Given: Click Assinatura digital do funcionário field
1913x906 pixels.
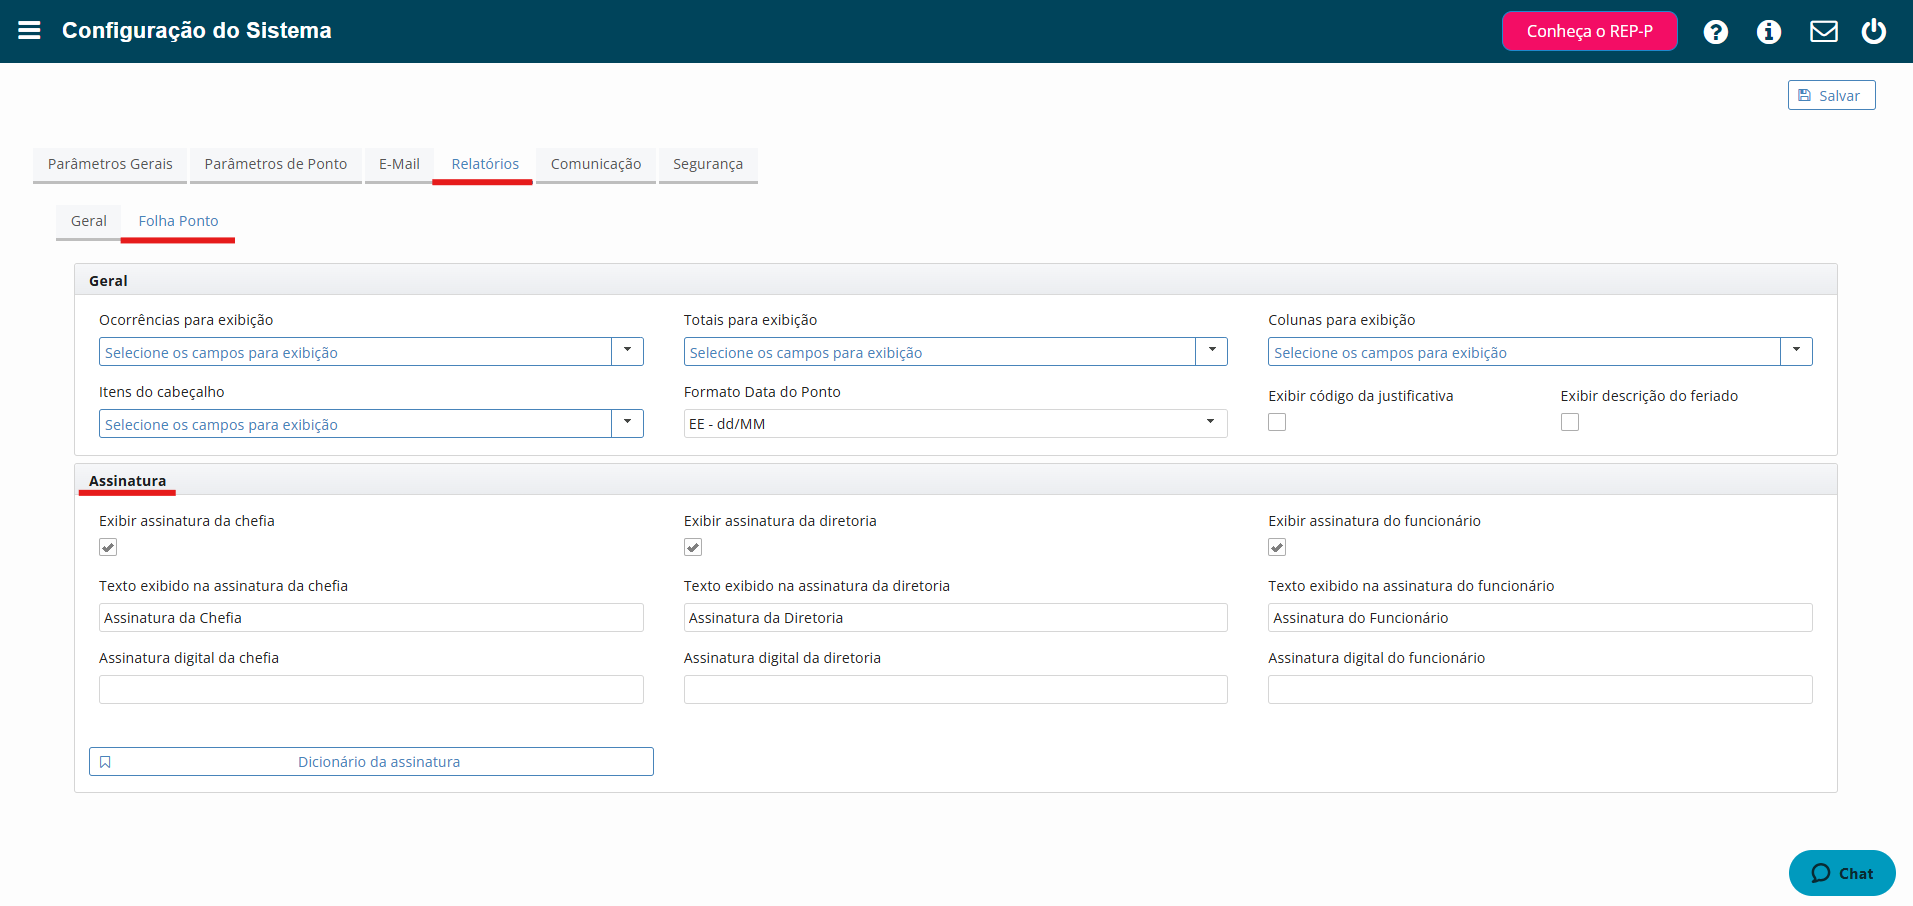Looking at the screenshot, I should (1540, 689).
